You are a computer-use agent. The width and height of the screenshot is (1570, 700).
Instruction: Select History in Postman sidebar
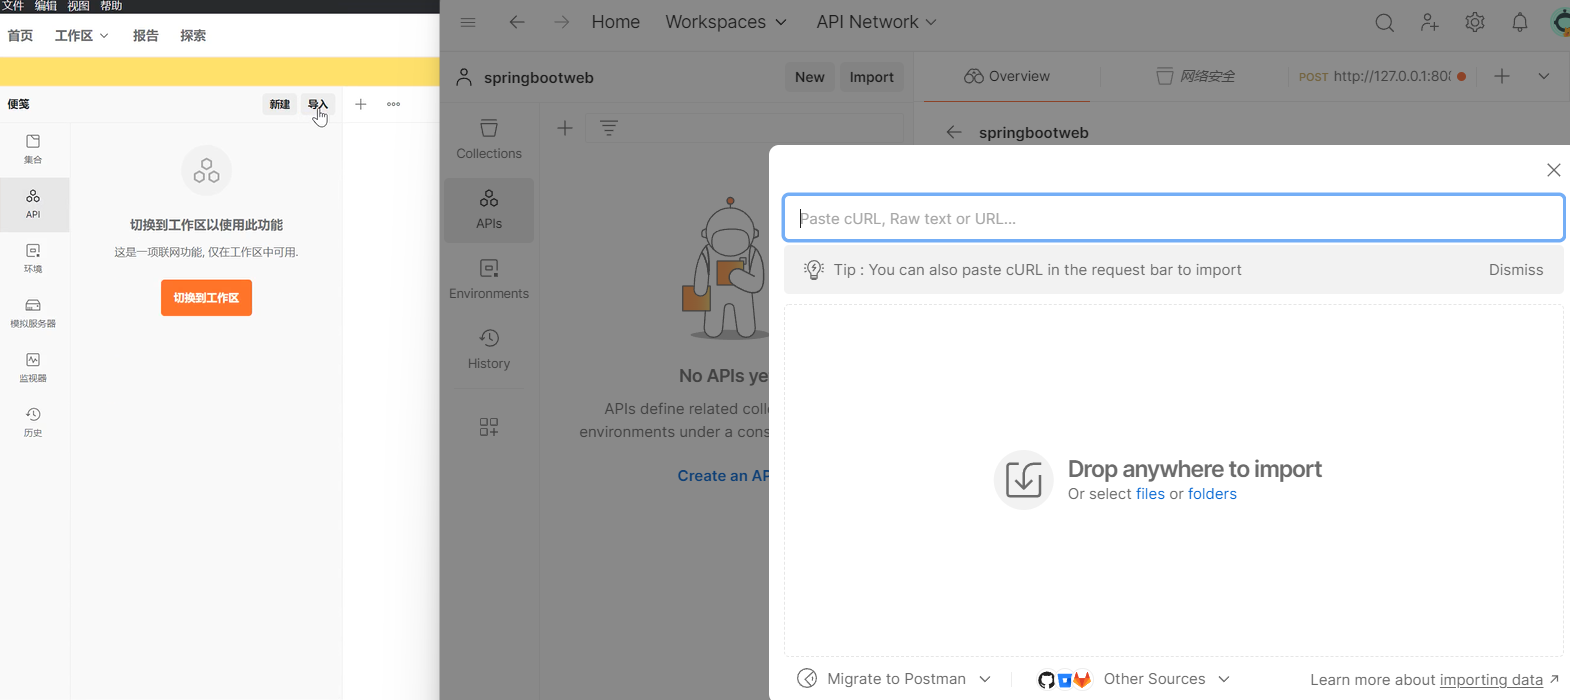click(489, 350)
